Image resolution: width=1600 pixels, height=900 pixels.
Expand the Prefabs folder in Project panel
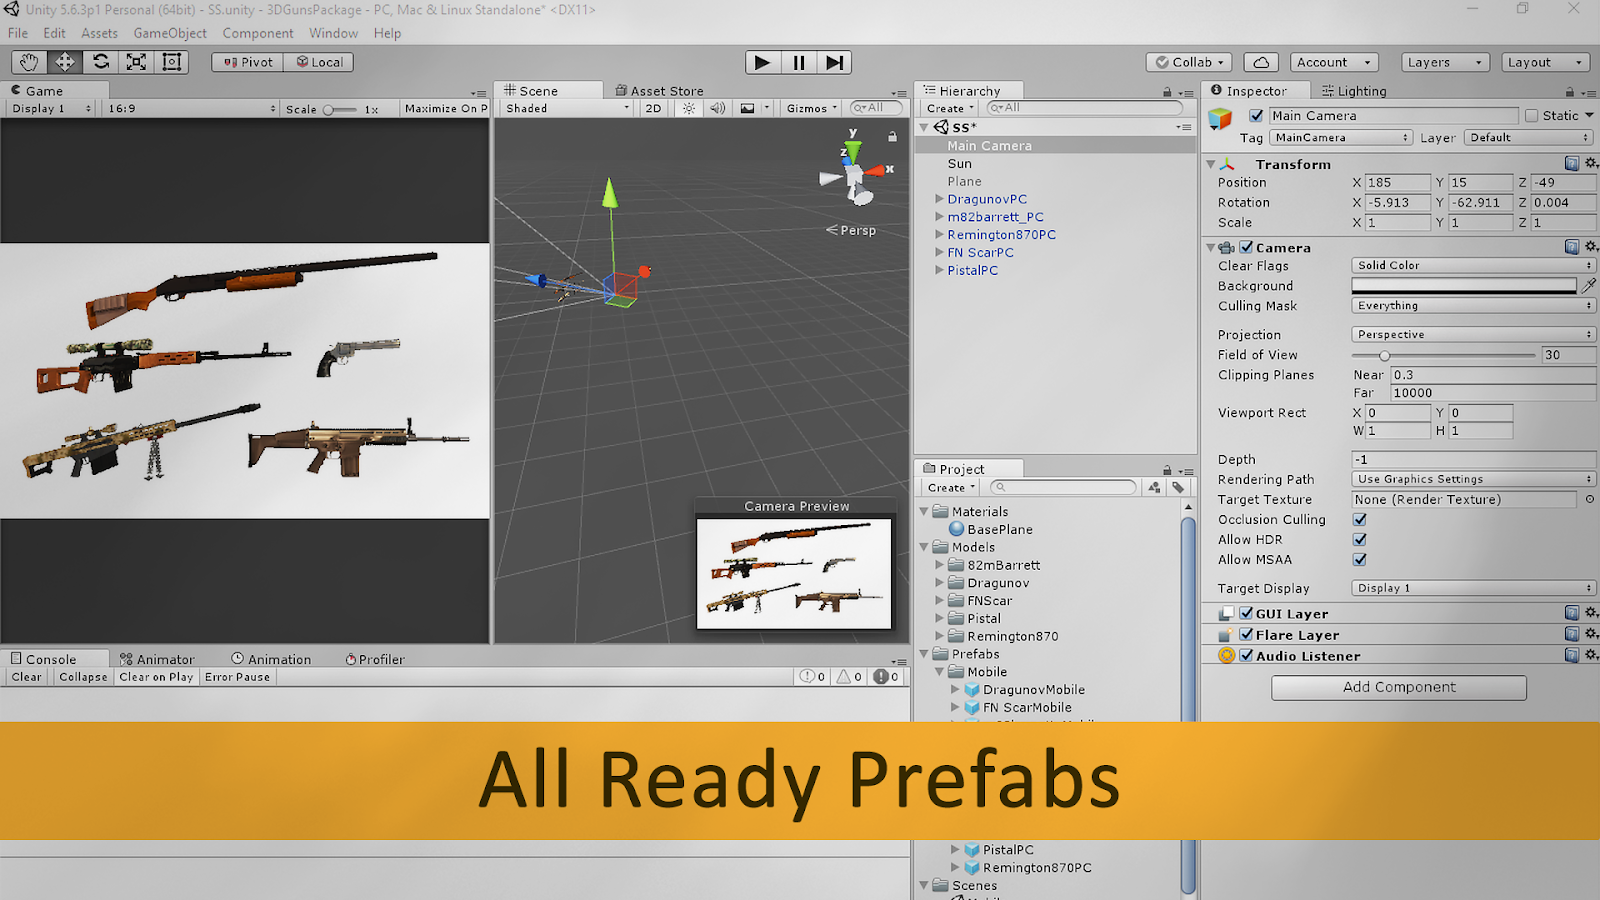[x=924, y=653]
